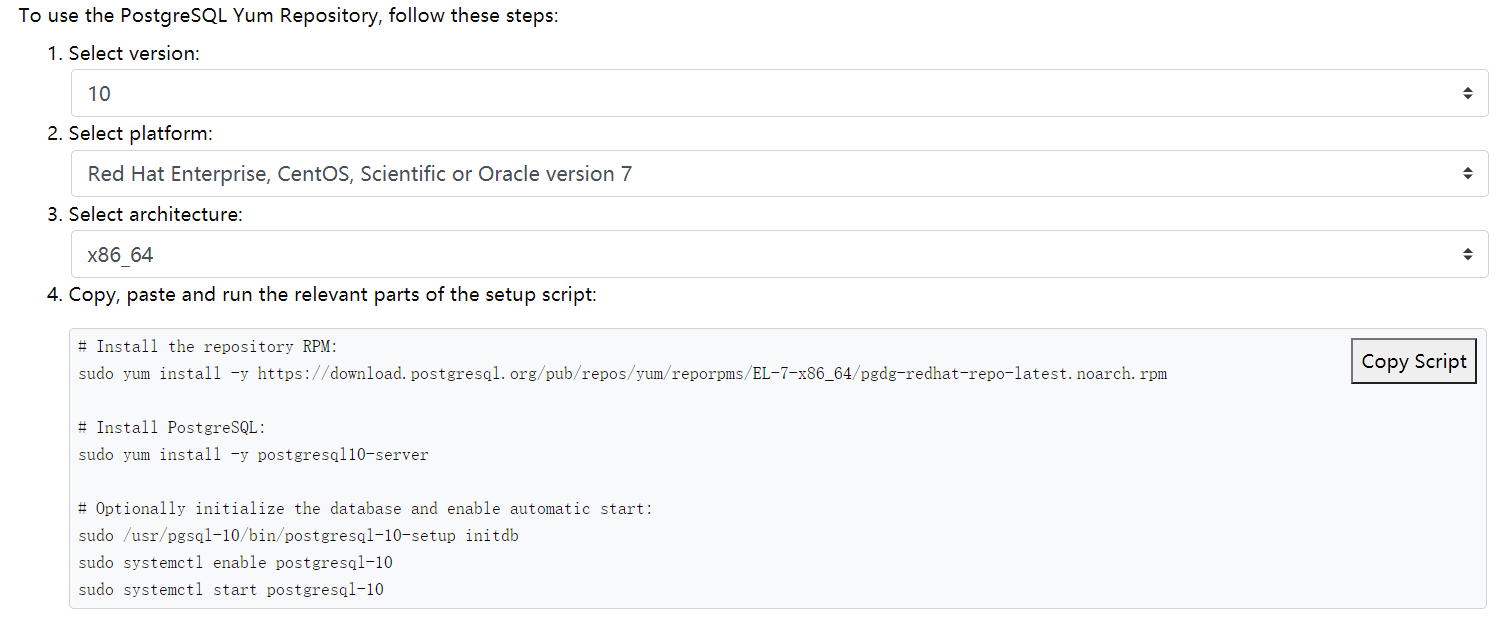Image resolution: width=1507 pixels, height=627 pixels.
Task: Click the '# Install the repository RPM:' comment
Action: (x=209, y=347)
